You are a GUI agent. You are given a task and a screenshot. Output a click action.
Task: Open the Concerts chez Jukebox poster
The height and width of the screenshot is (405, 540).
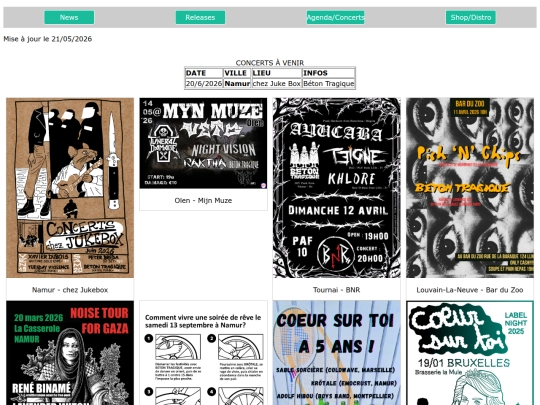[70, 188]
